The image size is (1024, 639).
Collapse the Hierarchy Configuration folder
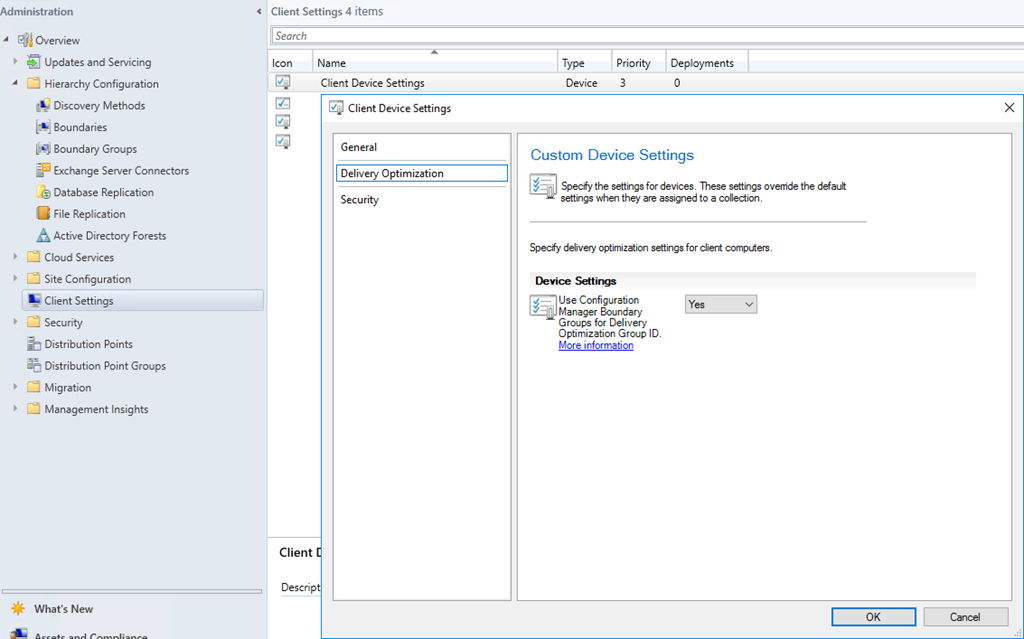pos(16,84)
